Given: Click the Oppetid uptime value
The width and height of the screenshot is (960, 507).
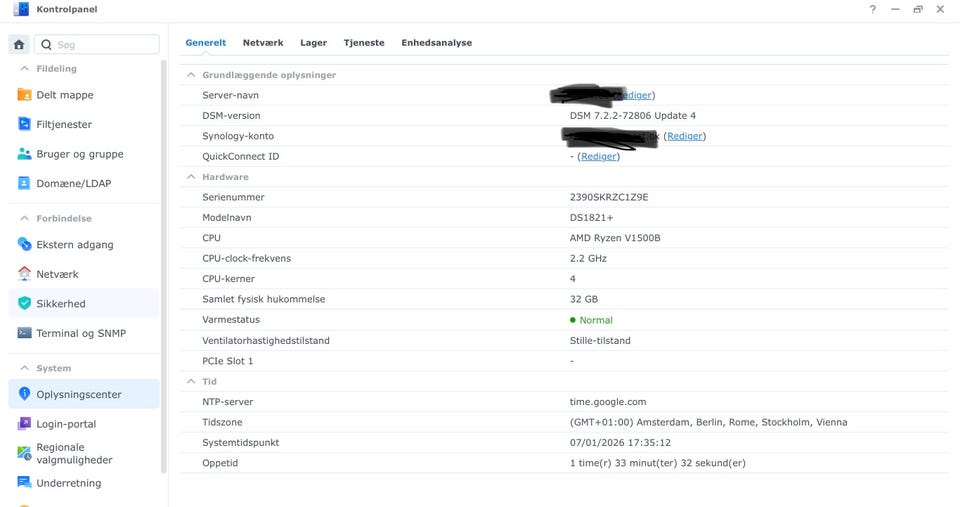Looking at the screenshot, I should (658, 463).
